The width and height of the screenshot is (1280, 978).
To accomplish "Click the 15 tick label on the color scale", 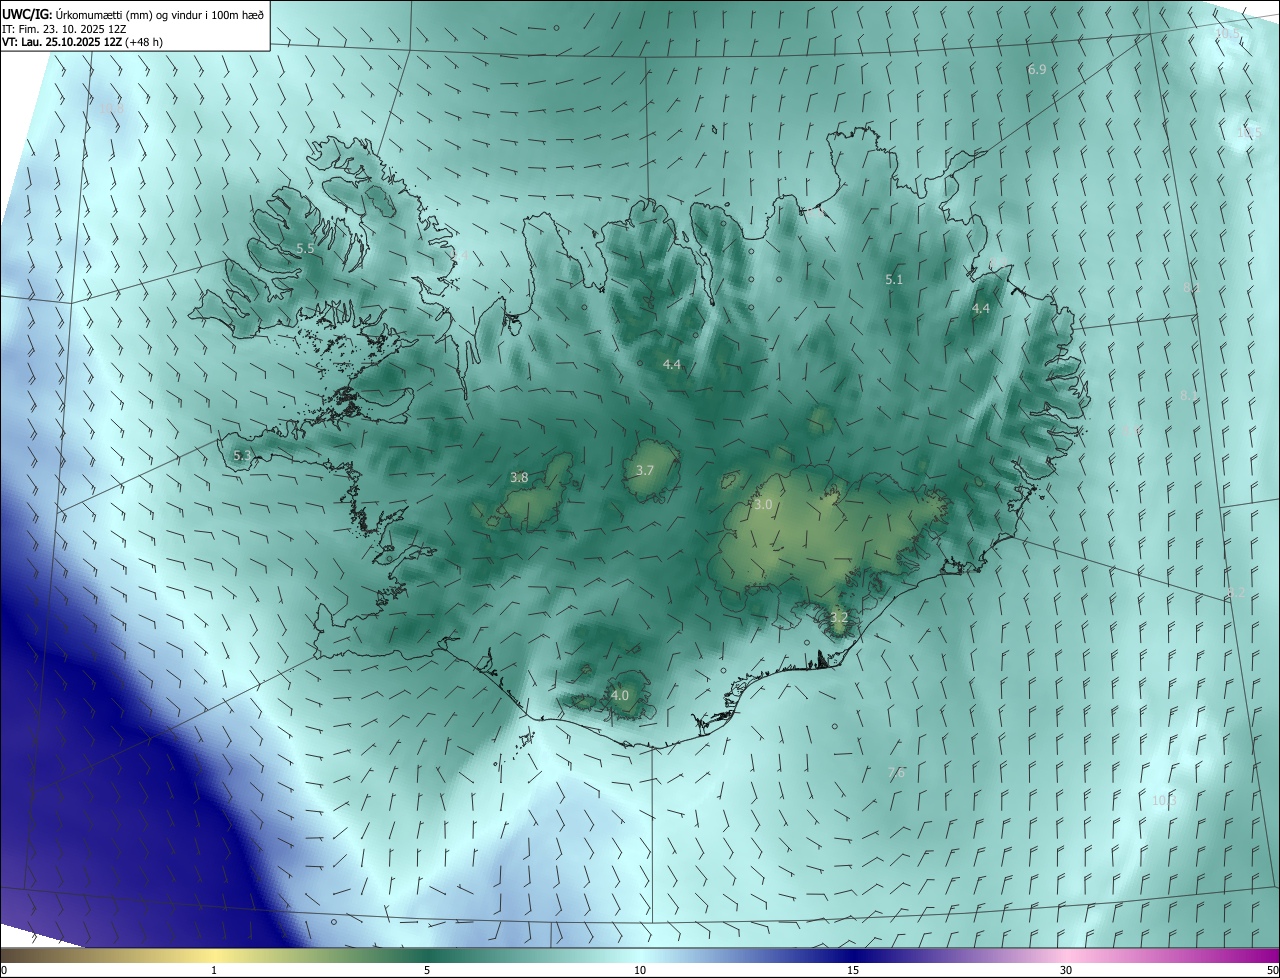I will tap(853, 971).
